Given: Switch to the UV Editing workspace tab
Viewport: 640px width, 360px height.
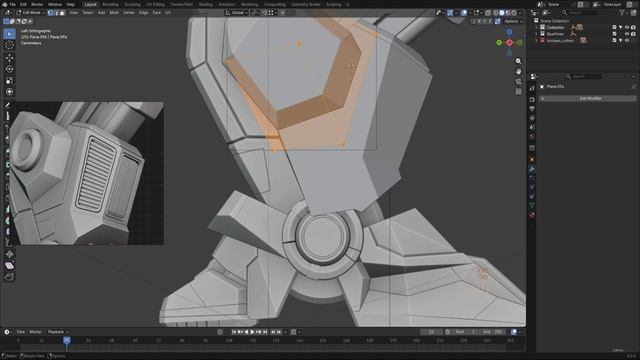Looking at the screenshot, I should coord(155,4).
